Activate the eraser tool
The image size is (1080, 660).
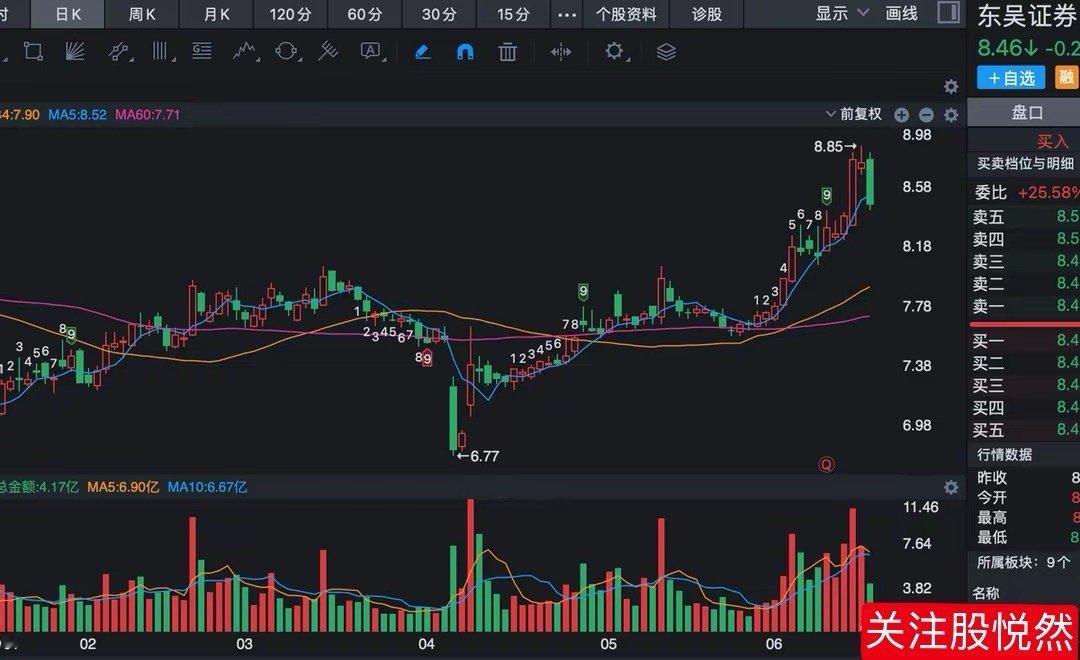(x=423, y=52)
